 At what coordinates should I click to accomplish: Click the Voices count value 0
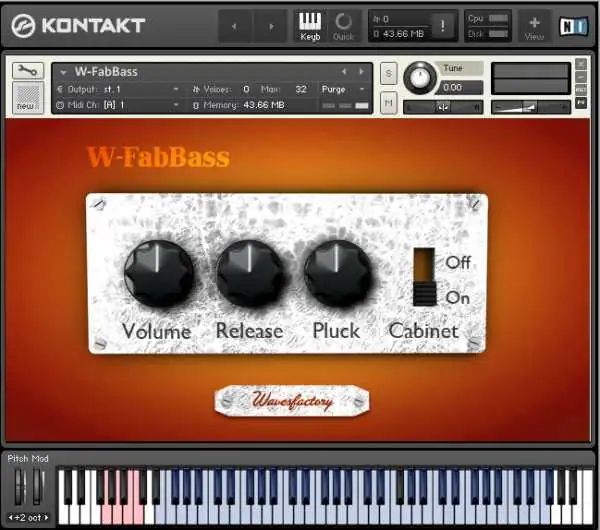[x=246, y=89]
